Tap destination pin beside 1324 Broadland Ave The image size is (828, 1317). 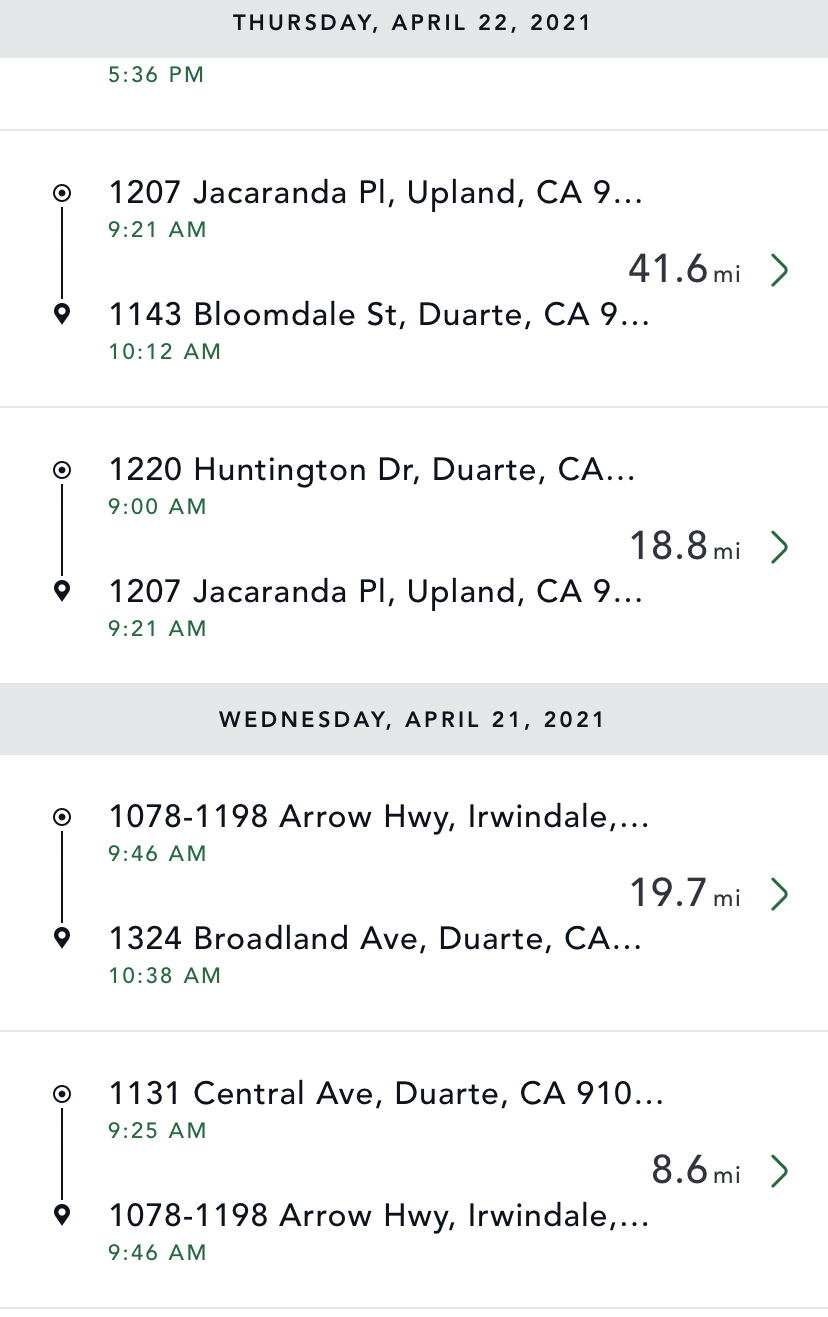coord(62,938)
